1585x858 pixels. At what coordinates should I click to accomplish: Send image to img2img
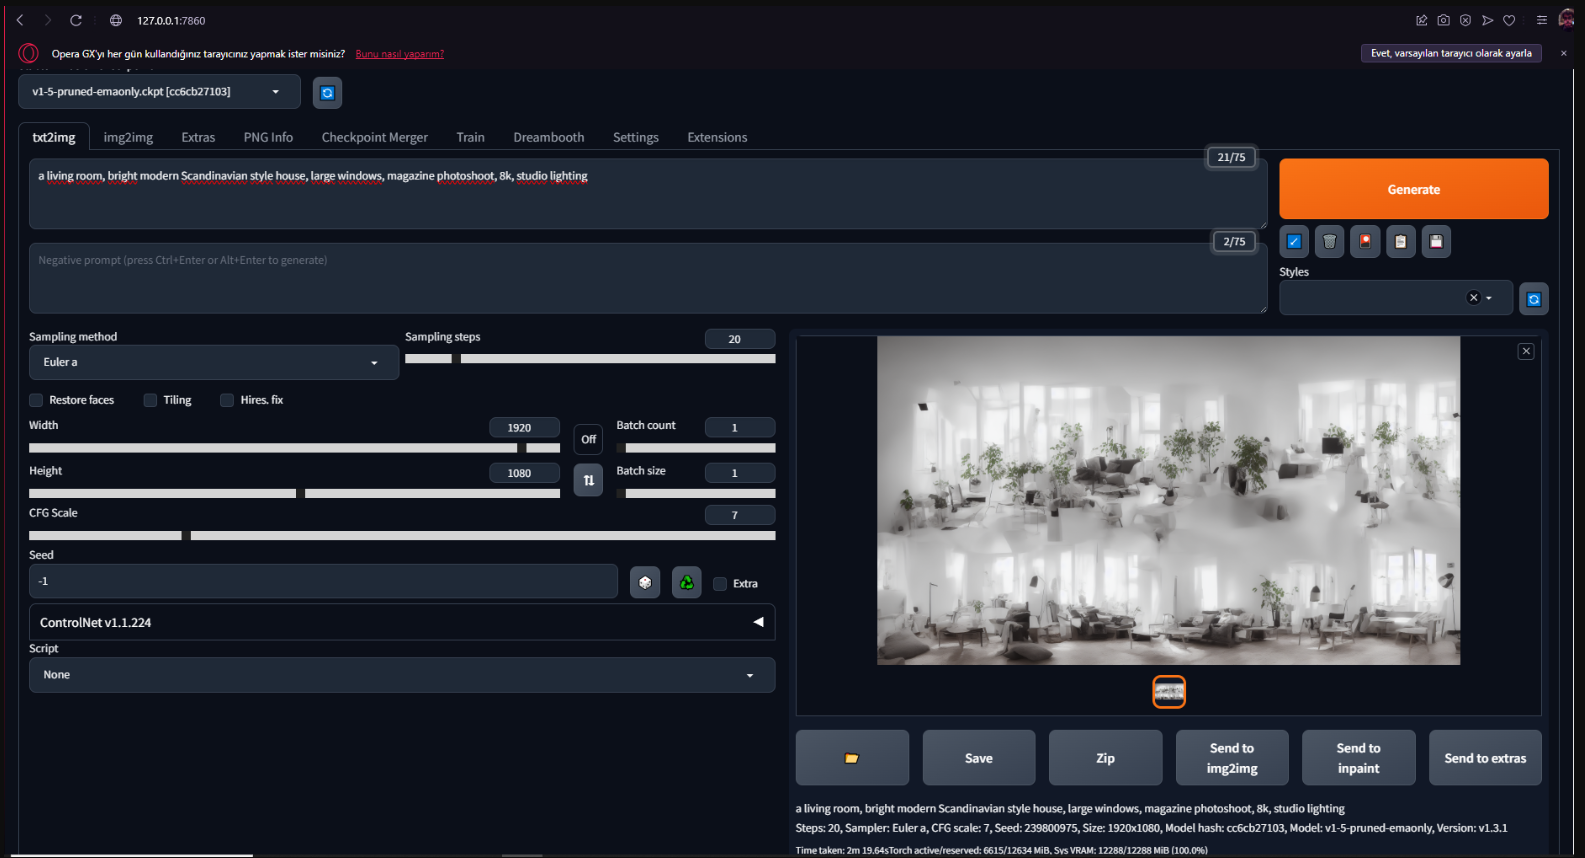(x=1232, y=758)
